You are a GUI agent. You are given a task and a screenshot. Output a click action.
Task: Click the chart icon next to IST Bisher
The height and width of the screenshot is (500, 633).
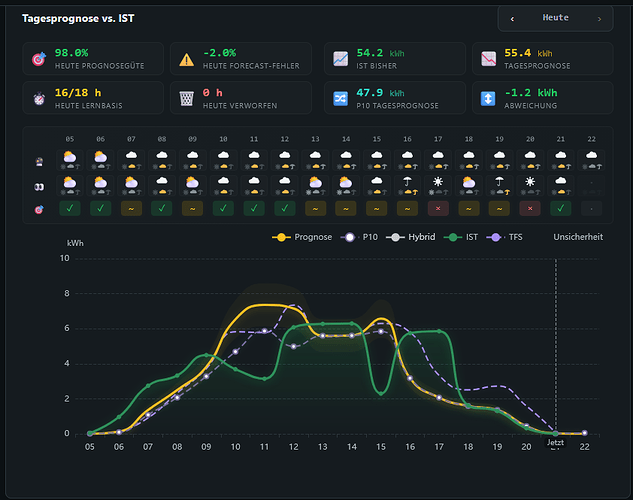coord(340,59)
